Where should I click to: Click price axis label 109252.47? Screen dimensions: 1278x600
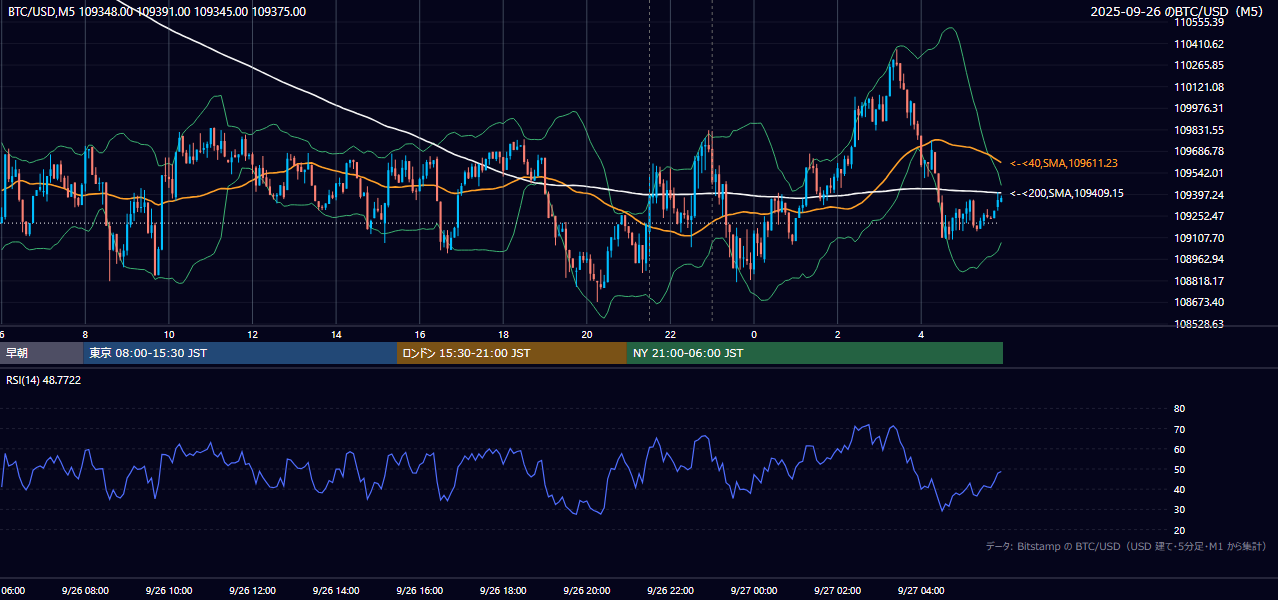click(x=1199, y=216)
